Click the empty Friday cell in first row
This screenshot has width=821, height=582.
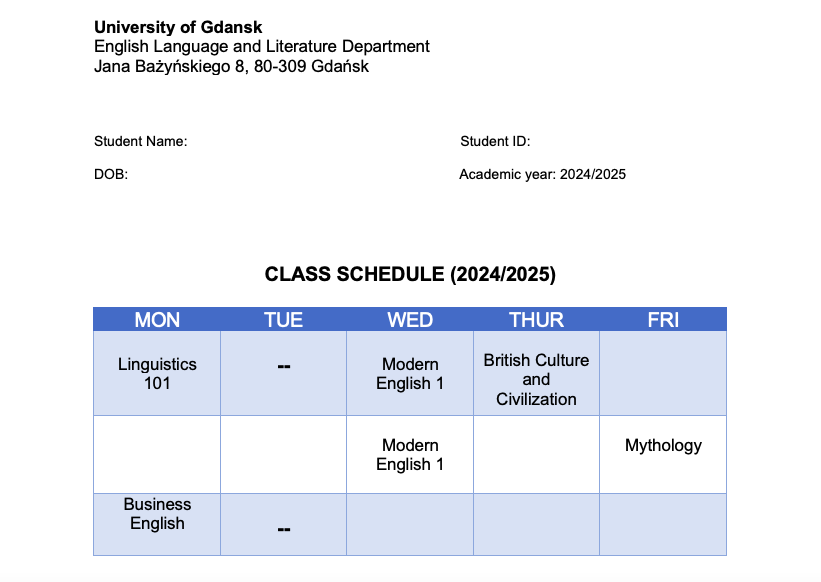663,373
